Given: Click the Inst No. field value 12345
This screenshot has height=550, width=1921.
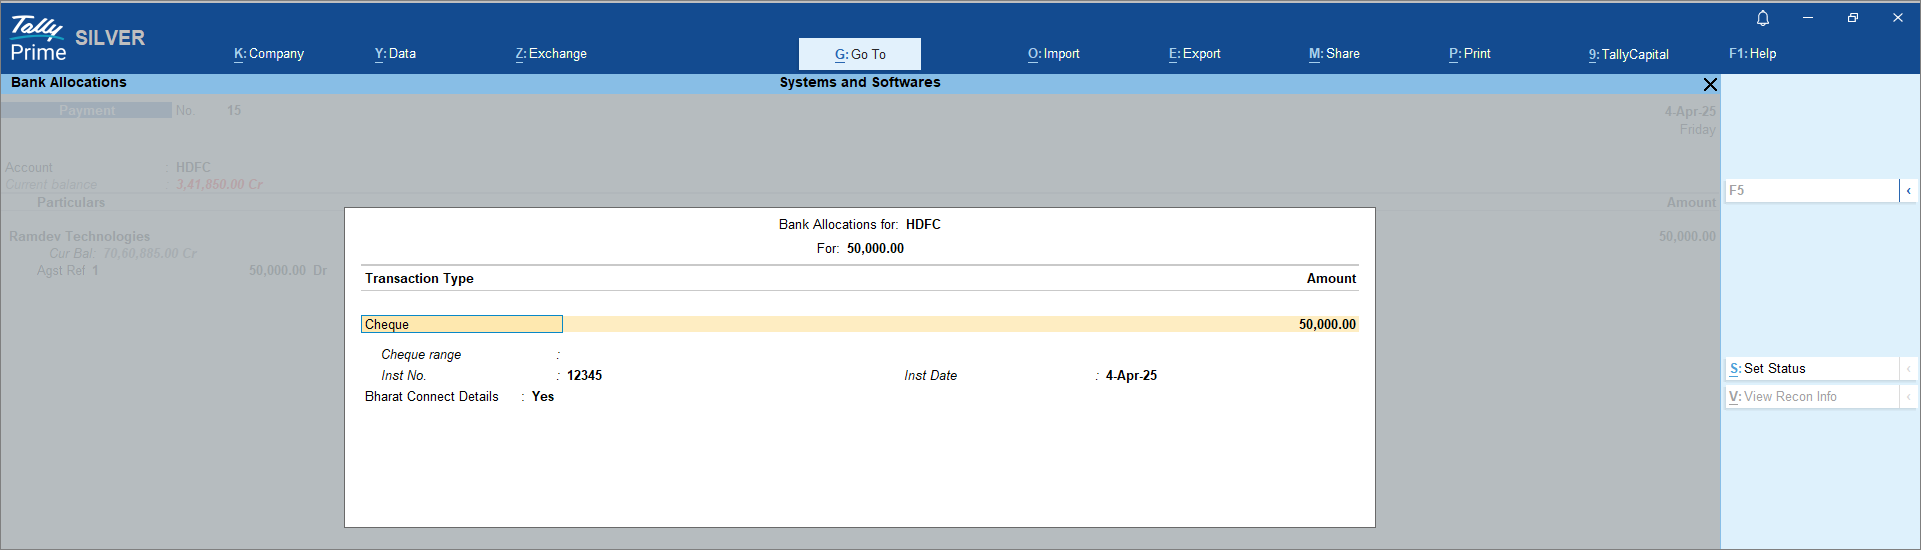Looking at the screenshot, I should (585, 376).
